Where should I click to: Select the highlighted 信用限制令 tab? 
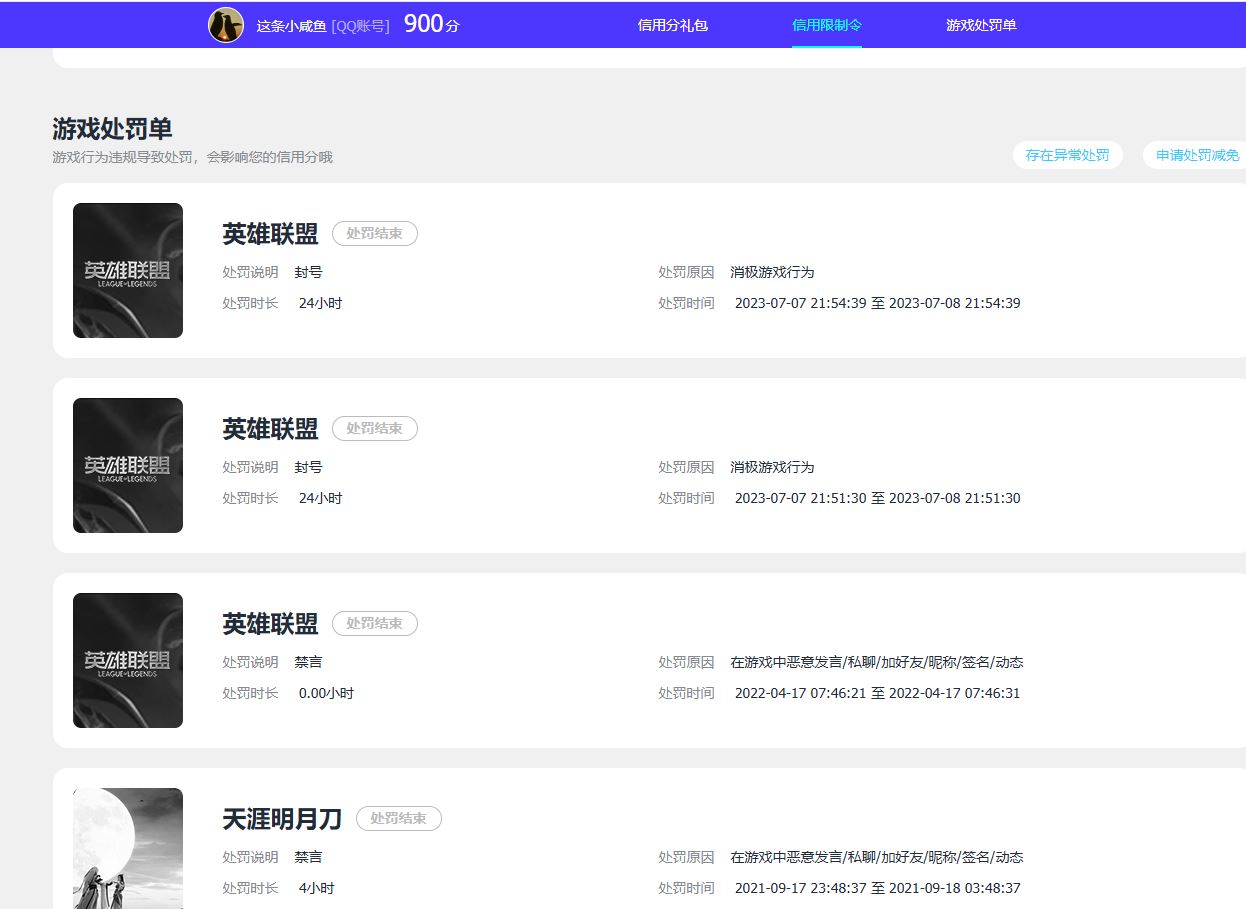pos(826,25)
